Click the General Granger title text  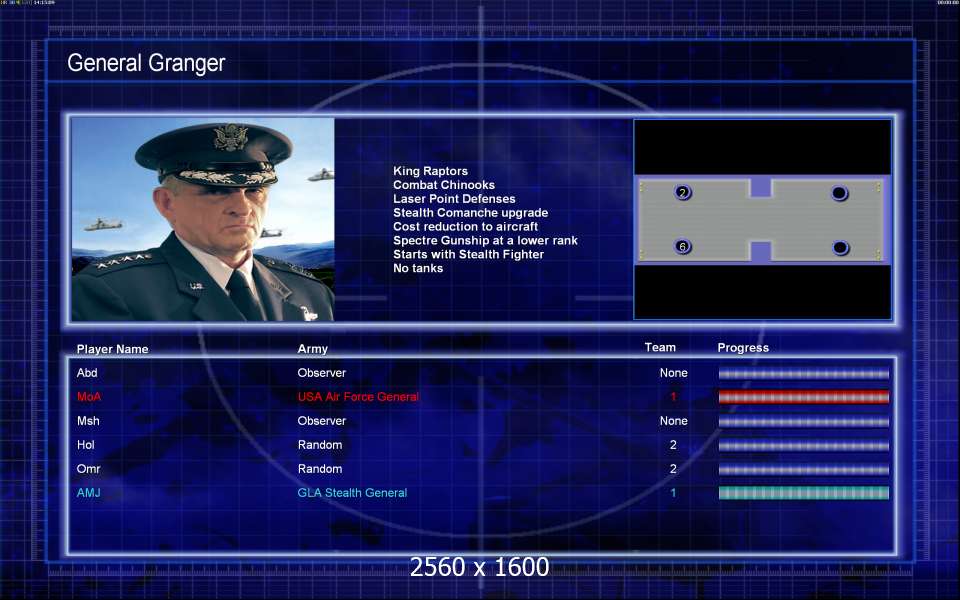click(x=146, y=63)
